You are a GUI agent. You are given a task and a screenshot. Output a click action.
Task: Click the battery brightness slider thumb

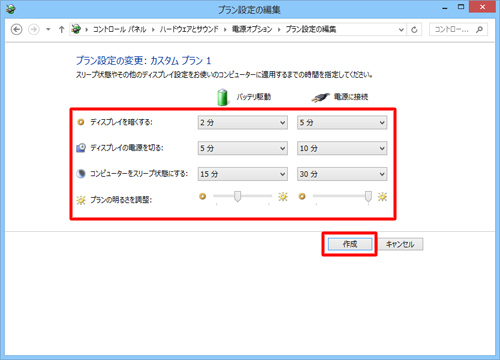(237, 196)
